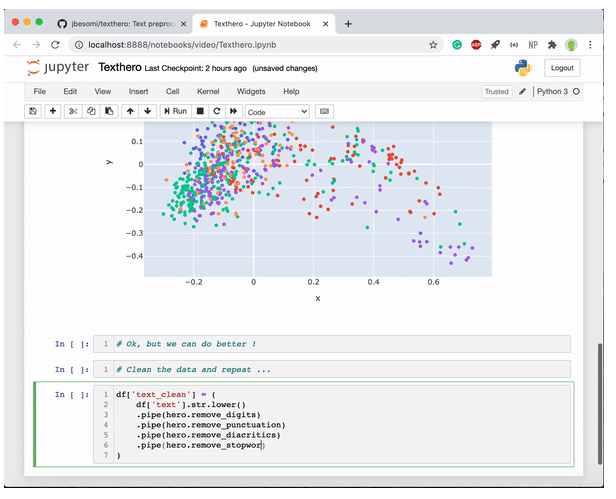616x499 pixels.
Task: Open the Insert menu
Action: tap(139, 92)
